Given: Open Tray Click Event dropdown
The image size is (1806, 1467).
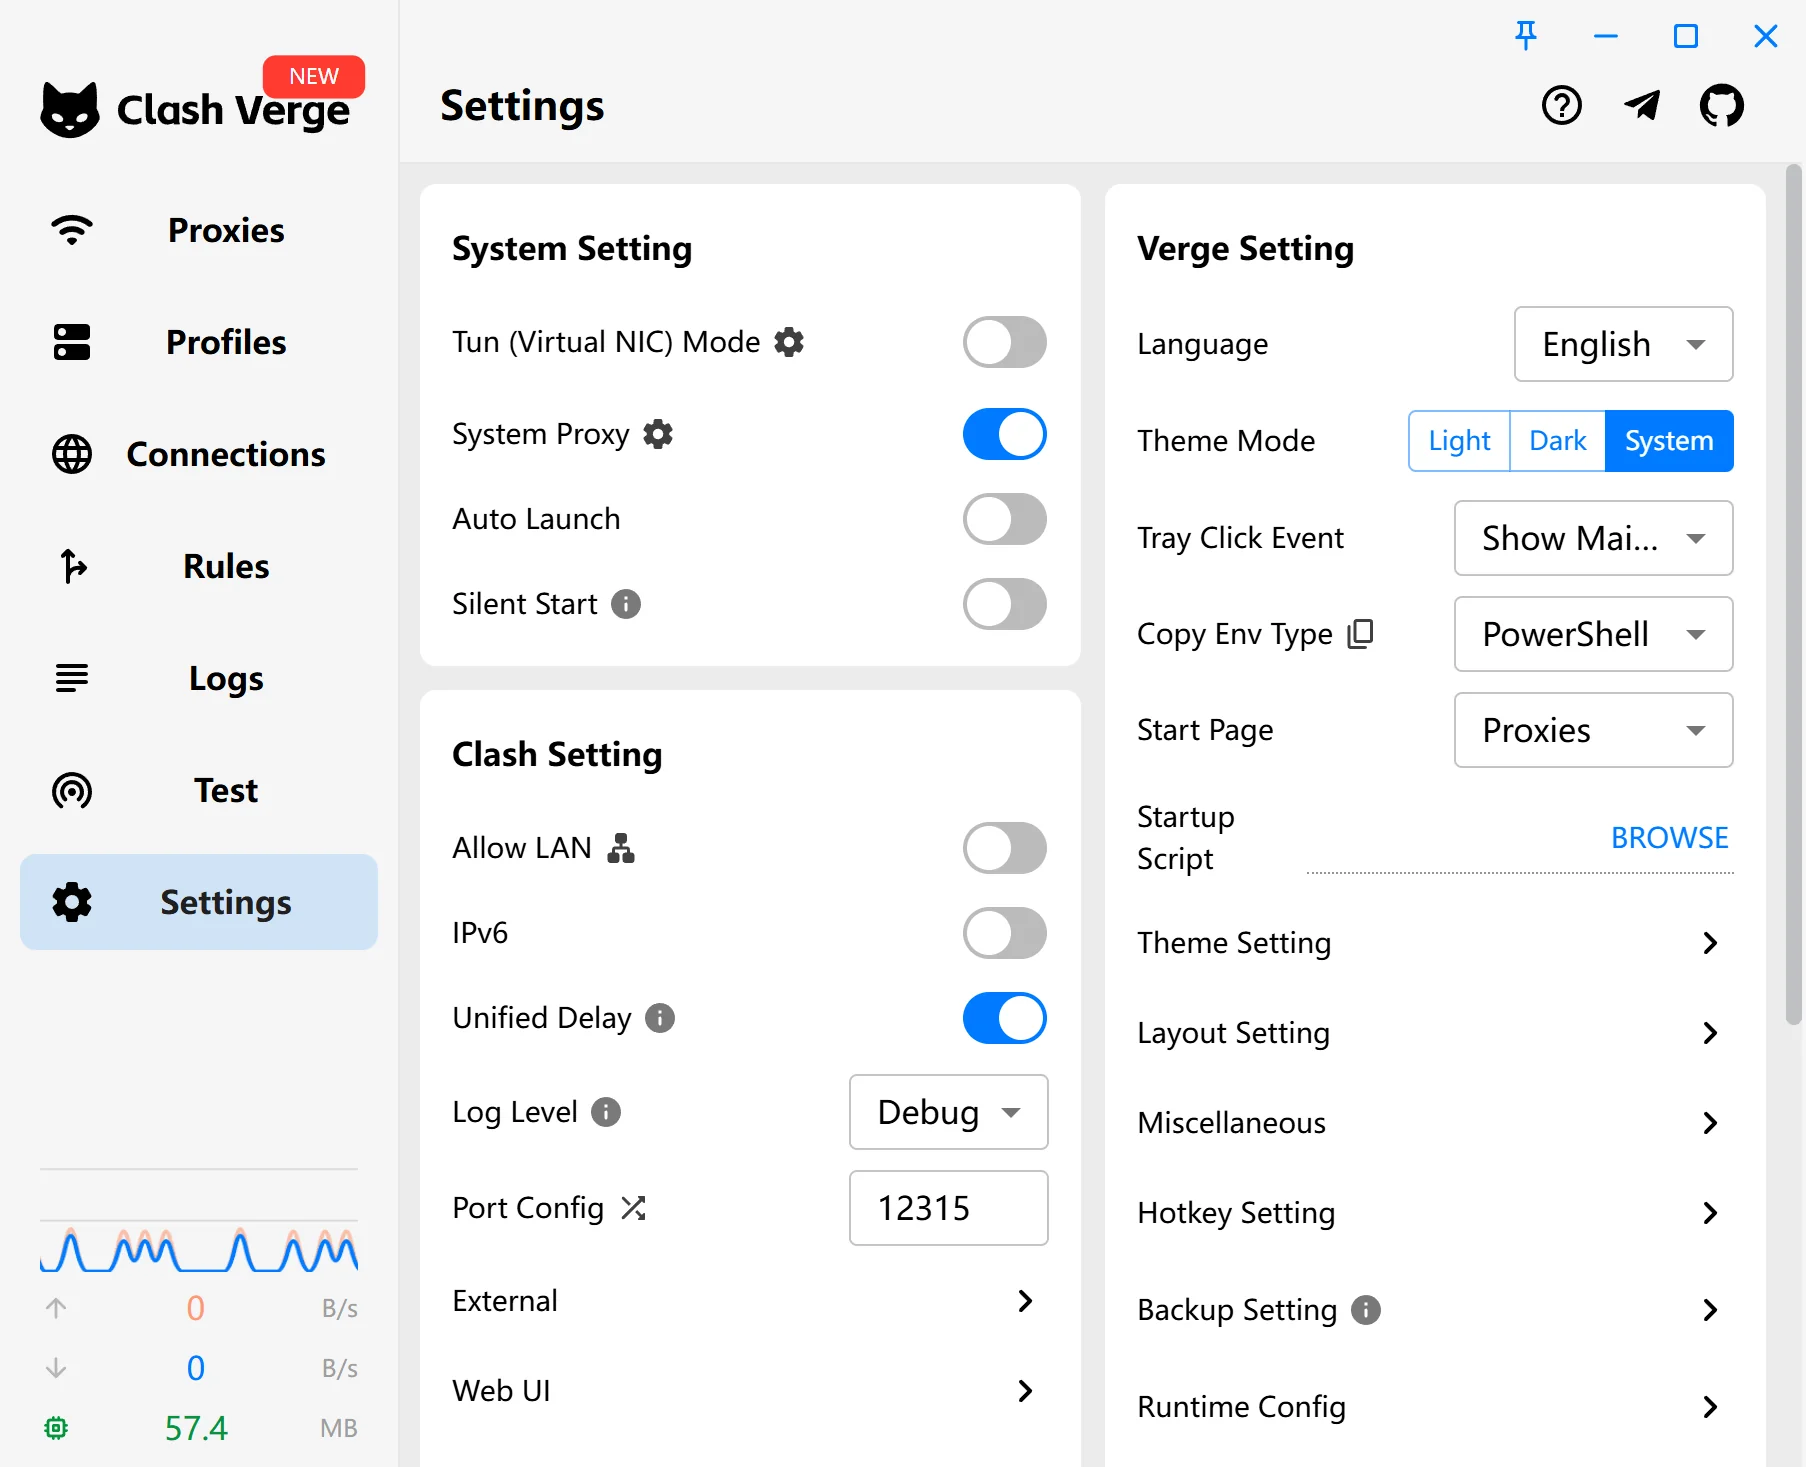Looking at the screenshot, I should point(1594,538).
